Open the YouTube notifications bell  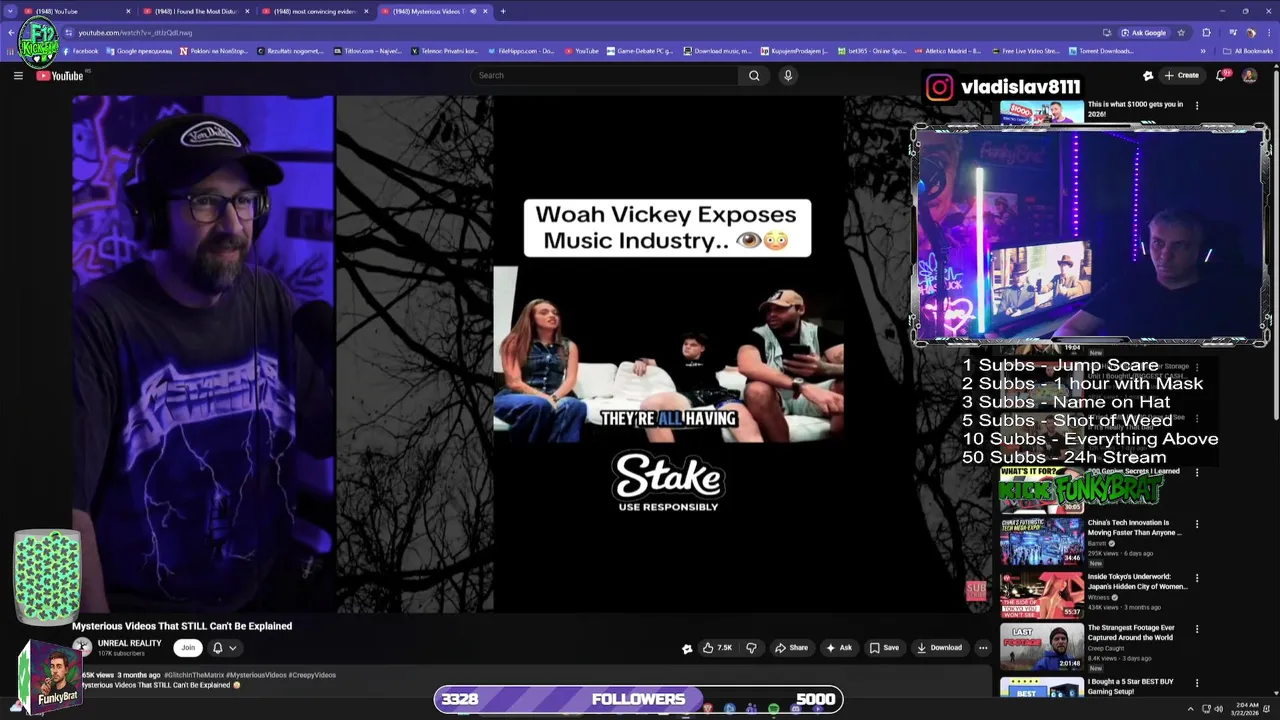(1222, 75)
